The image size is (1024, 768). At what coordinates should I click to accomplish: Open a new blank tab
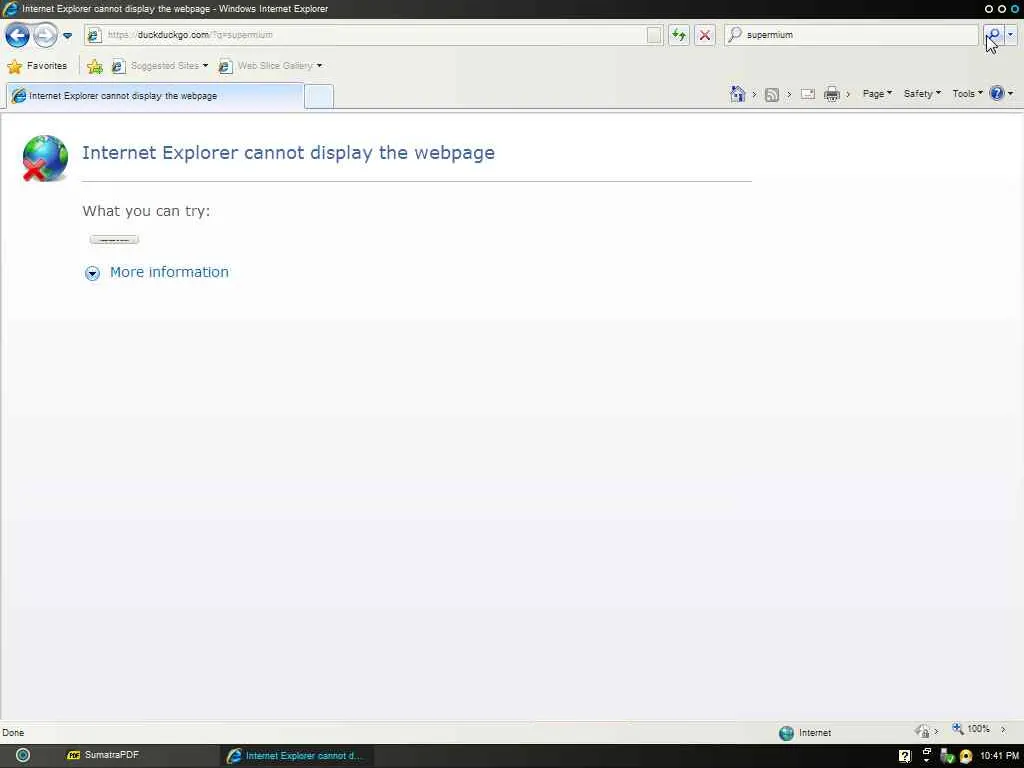click(x=319, y=97)
